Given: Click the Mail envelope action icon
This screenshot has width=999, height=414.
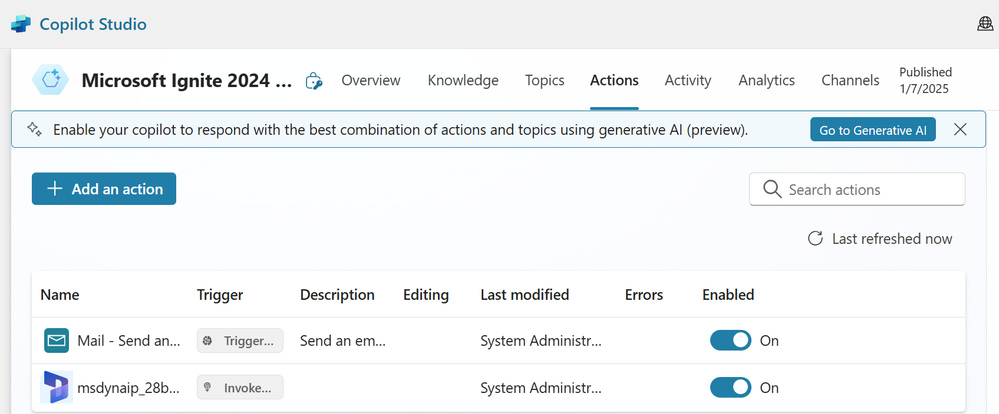Looking at the screenshot, I should (x=57, y=341).
